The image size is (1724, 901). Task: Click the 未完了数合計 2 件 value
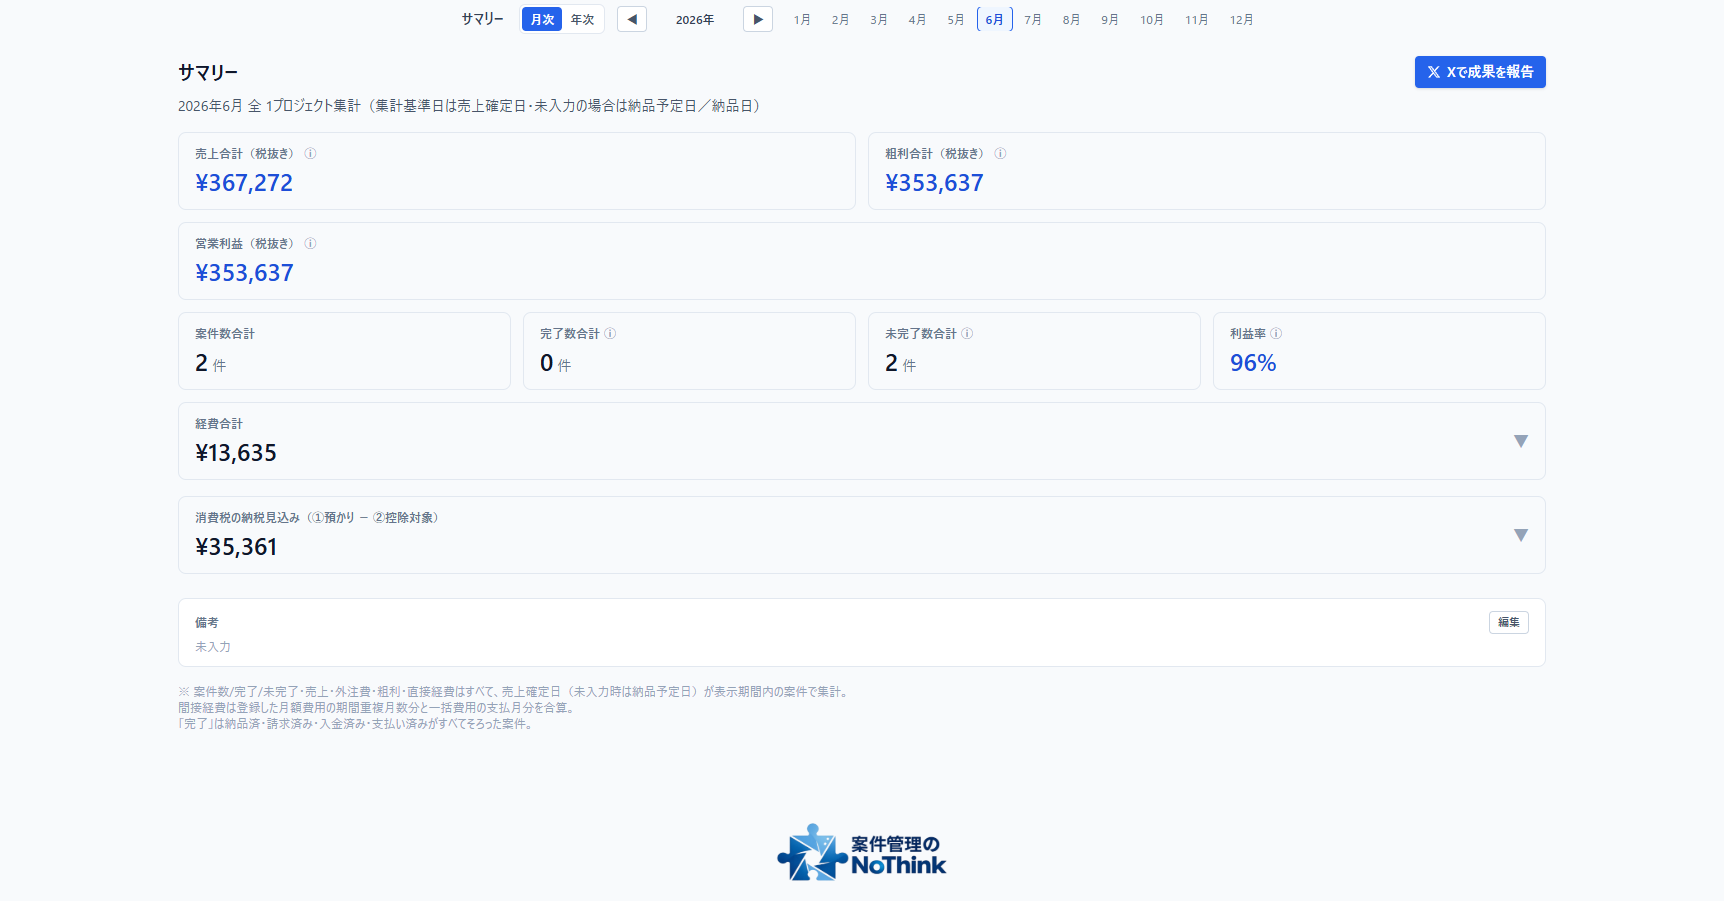(901, 363)
